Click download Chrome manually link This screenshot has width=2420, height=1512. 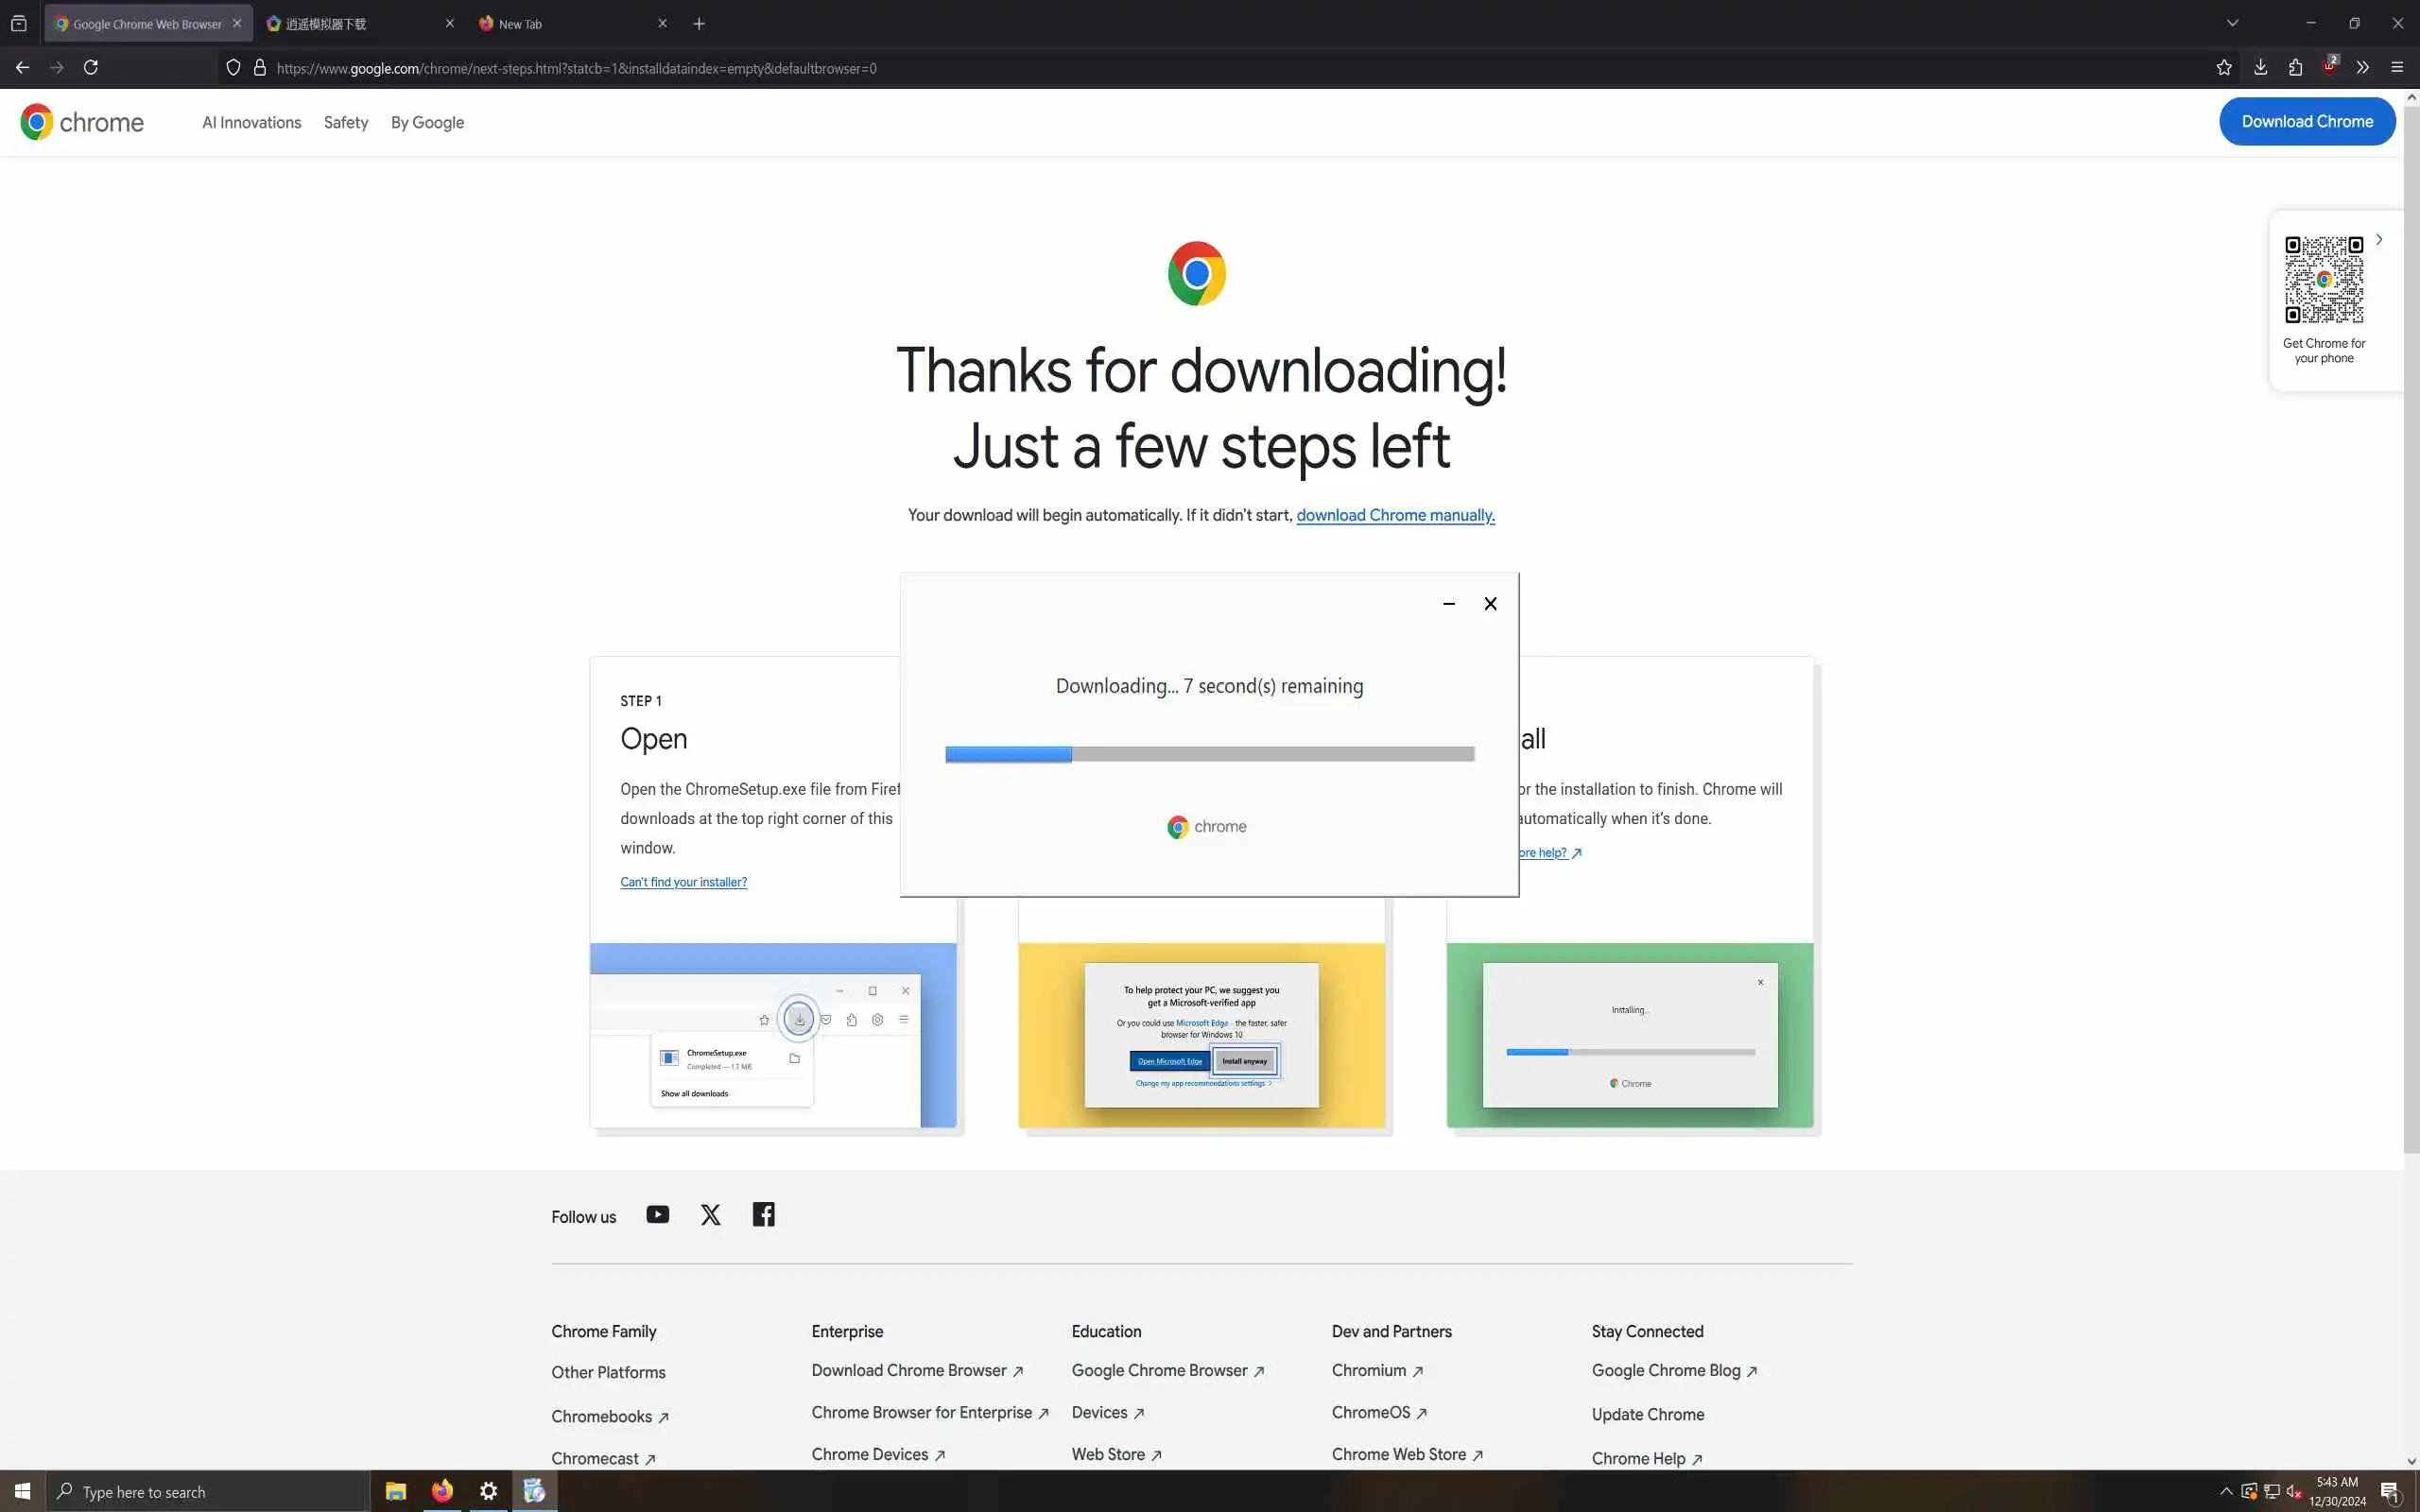(x=1395, y=515)
